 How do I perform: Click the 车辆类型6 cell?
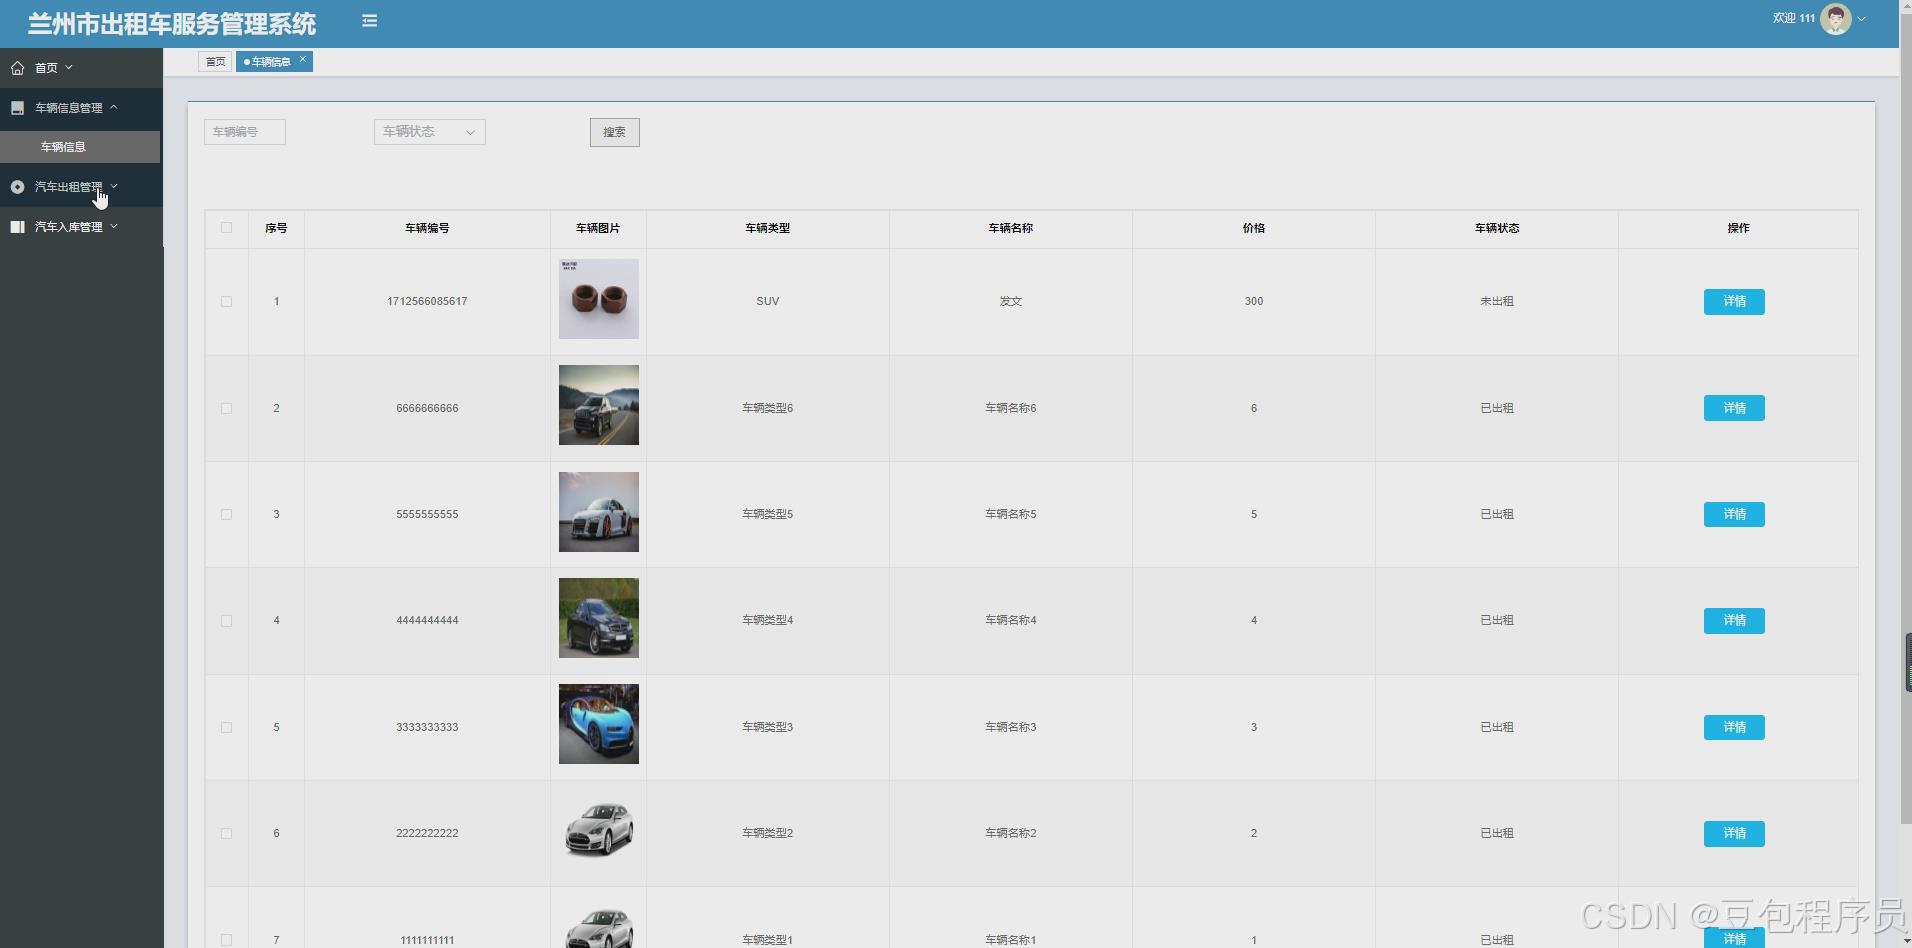coord(768,408)
